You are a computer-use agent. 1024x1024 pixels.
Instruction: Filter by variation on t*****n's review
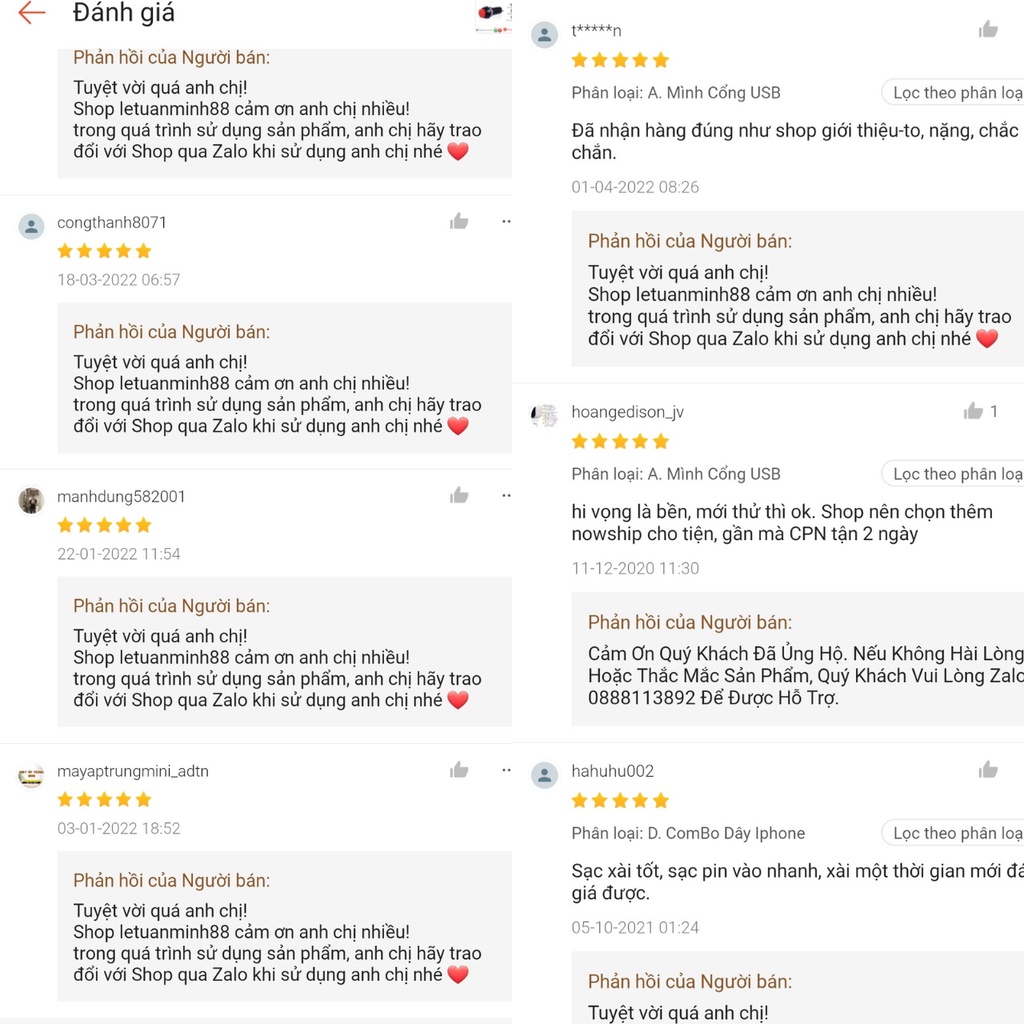pos(953,93)
